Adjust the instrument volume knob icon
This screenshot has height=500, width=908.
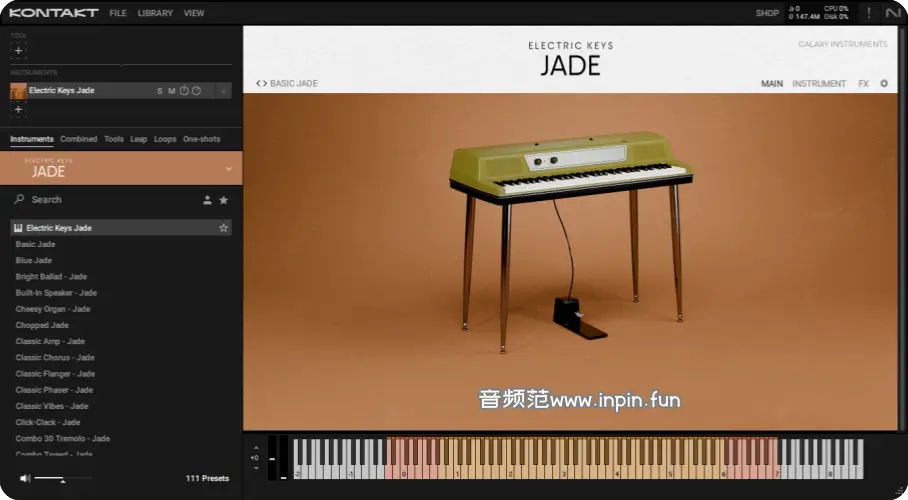pos(184,90)
